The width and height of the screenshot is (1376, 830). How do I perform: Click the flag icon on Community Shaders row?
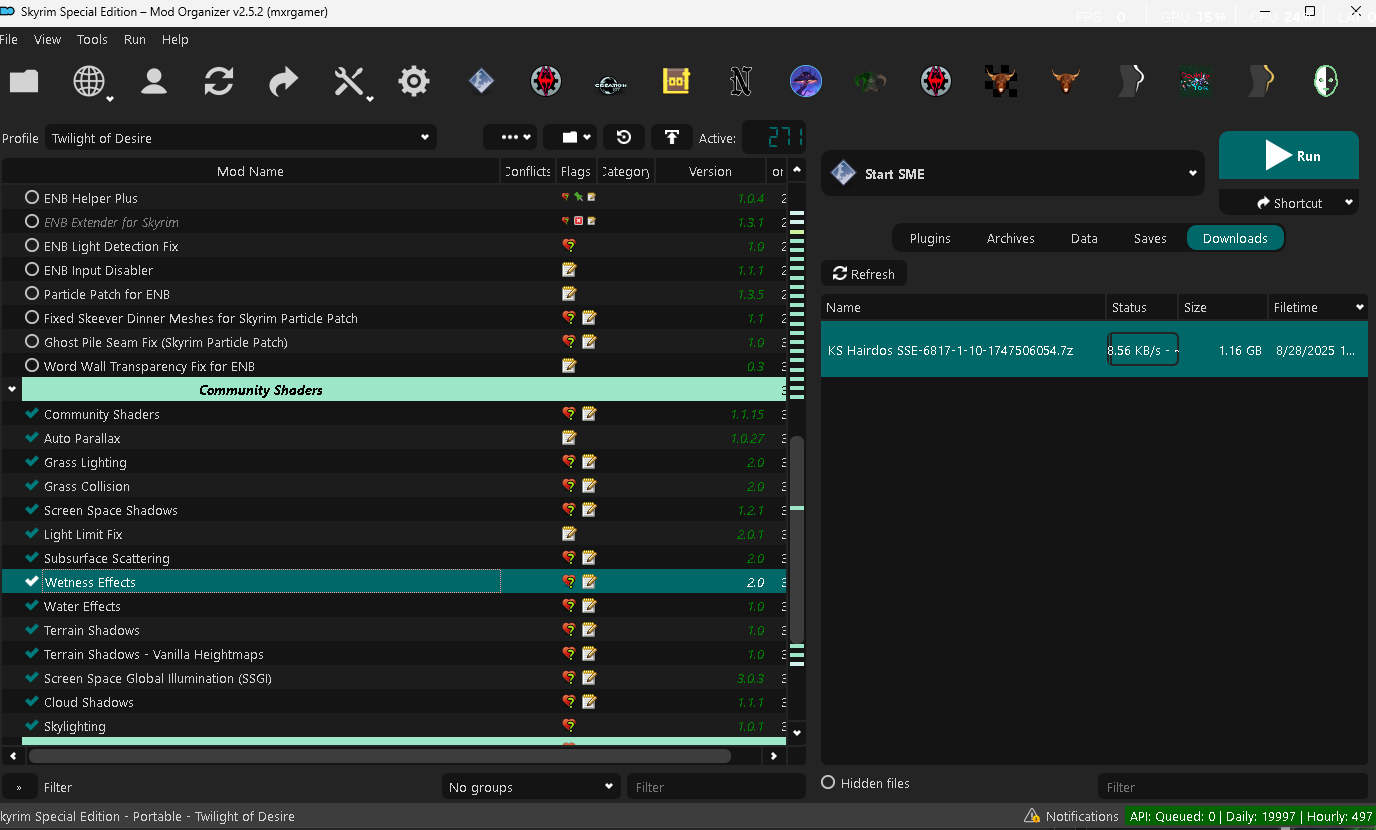pyautogui.click(x=569, y=414)
